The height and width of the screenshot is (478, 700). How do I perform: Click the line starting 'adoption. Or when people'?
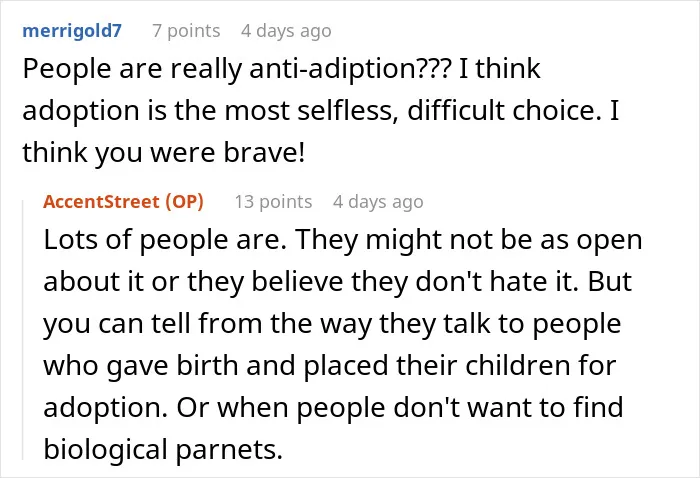333,407
